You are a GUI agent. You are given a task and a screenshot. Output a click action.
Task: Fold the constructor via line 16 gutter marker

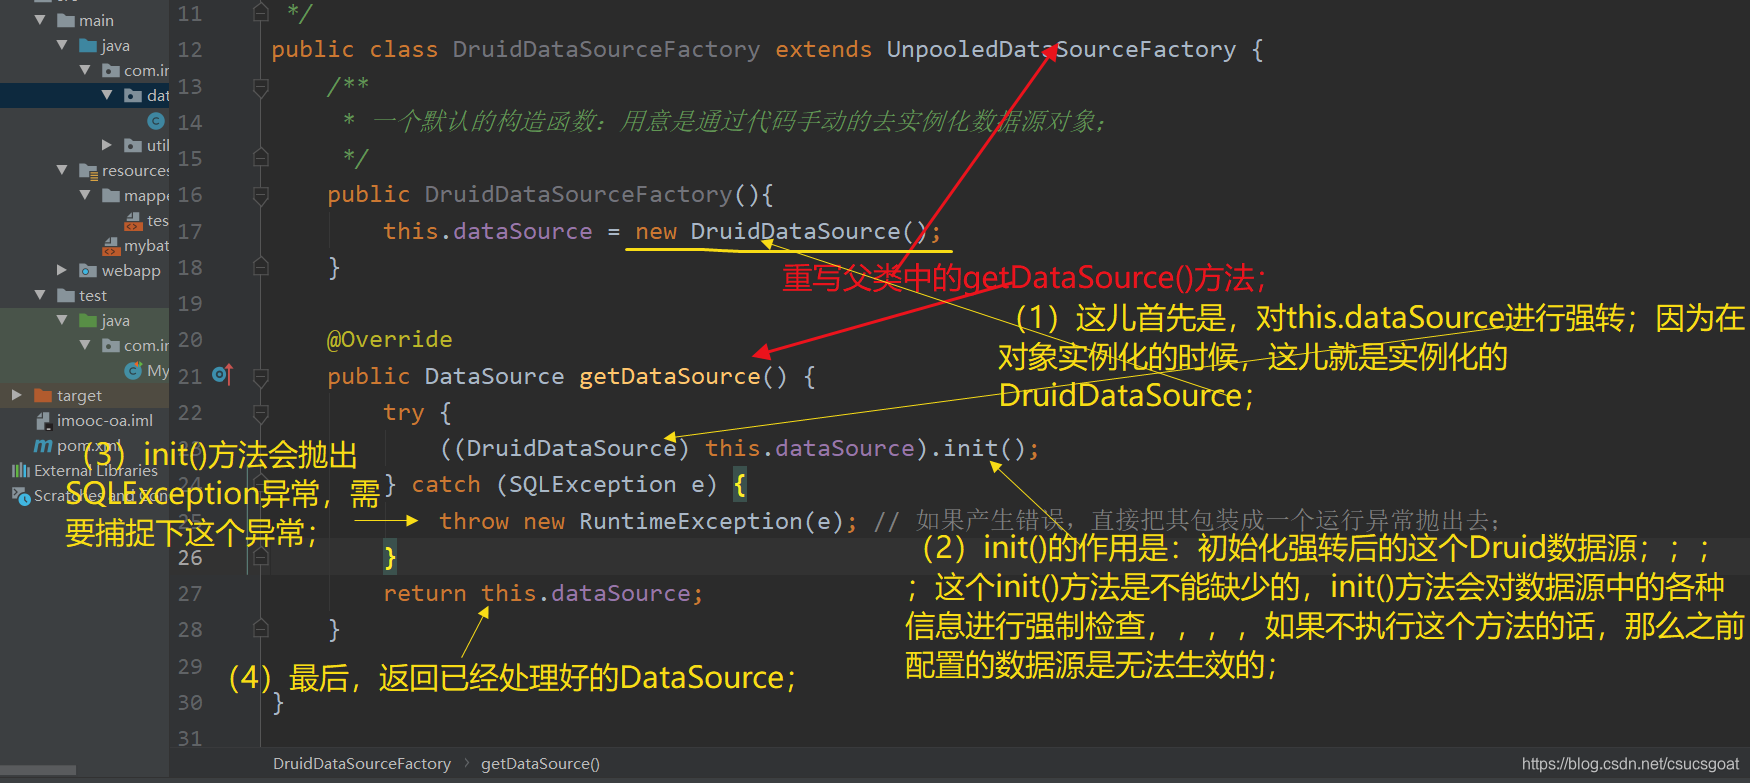click(x=261, y=195)
